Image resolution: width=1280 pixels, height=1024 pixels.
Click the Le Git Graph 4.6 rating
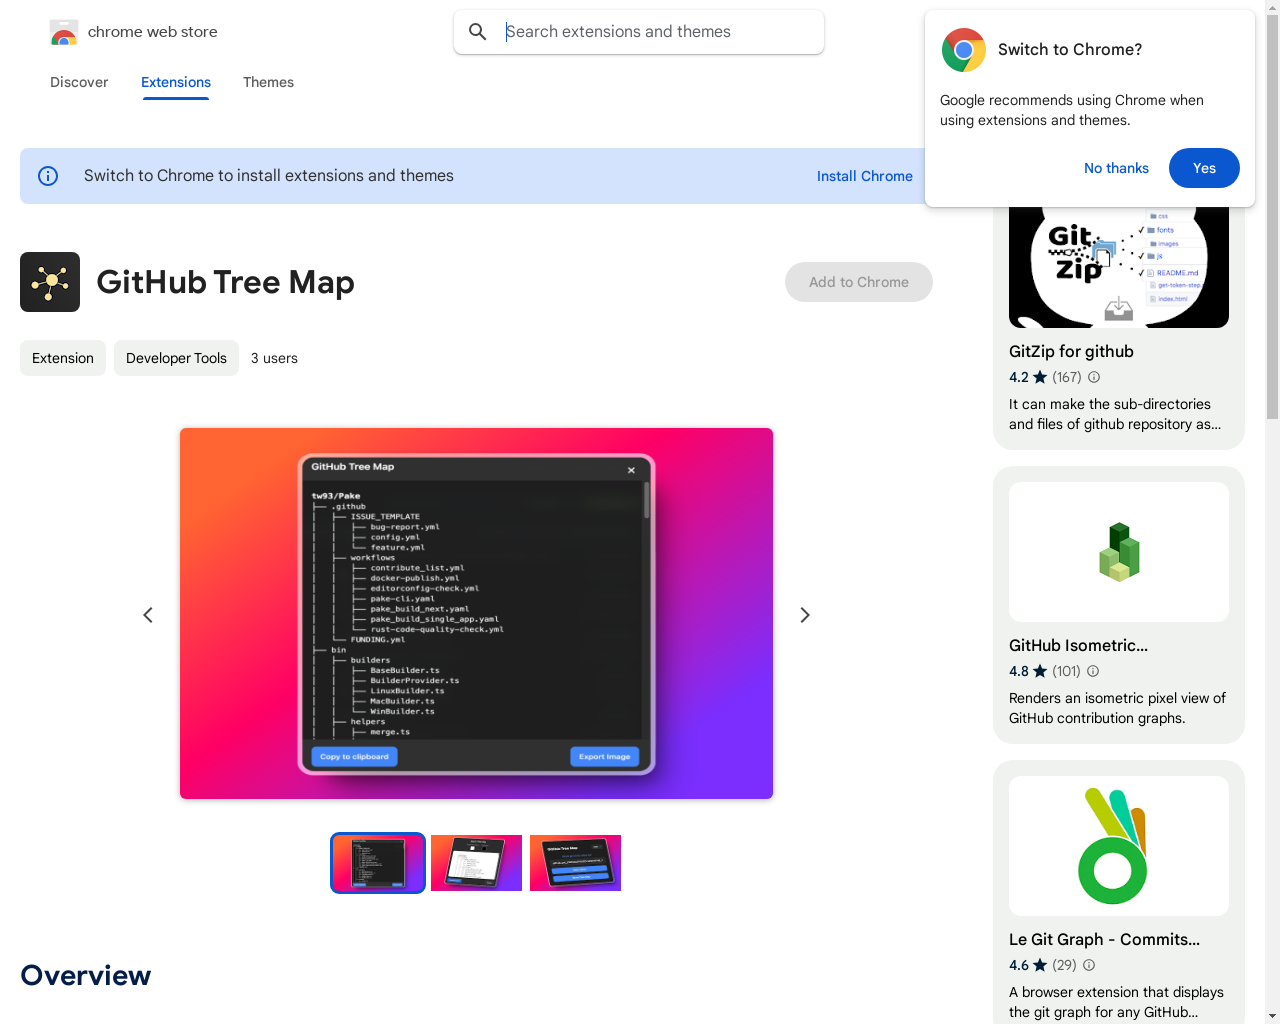pos(1019,965)
